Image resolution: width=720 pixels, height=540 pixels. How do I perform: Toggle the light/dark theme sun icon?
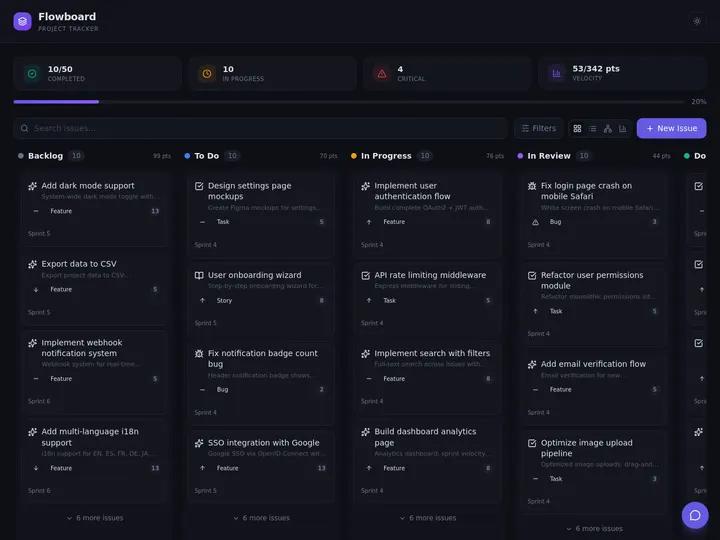[697, 21]
